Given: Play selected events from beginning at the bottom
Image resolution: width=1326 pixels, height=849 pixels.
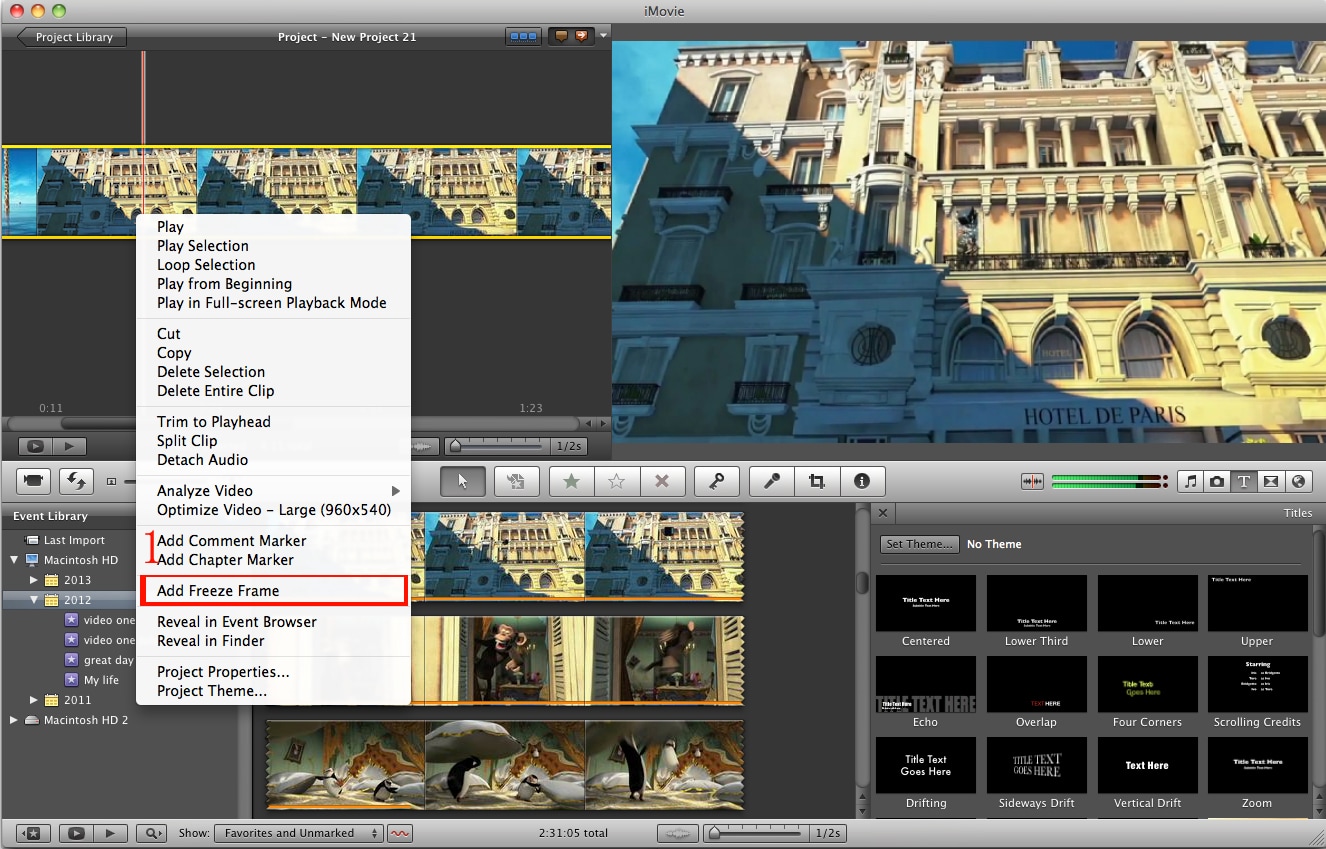Looking at the screenshot, I should [x=111, y=833].
